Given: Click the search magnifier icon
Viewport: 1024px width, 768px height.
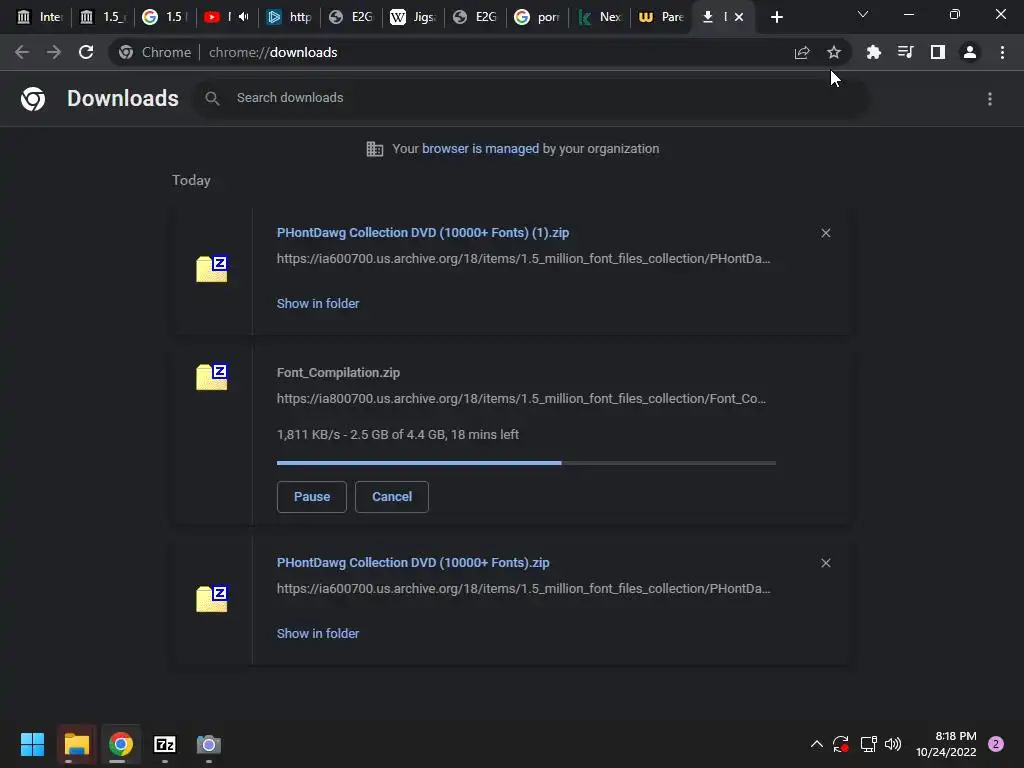Looking at the screenshot, I should click(x=212, y=98).
